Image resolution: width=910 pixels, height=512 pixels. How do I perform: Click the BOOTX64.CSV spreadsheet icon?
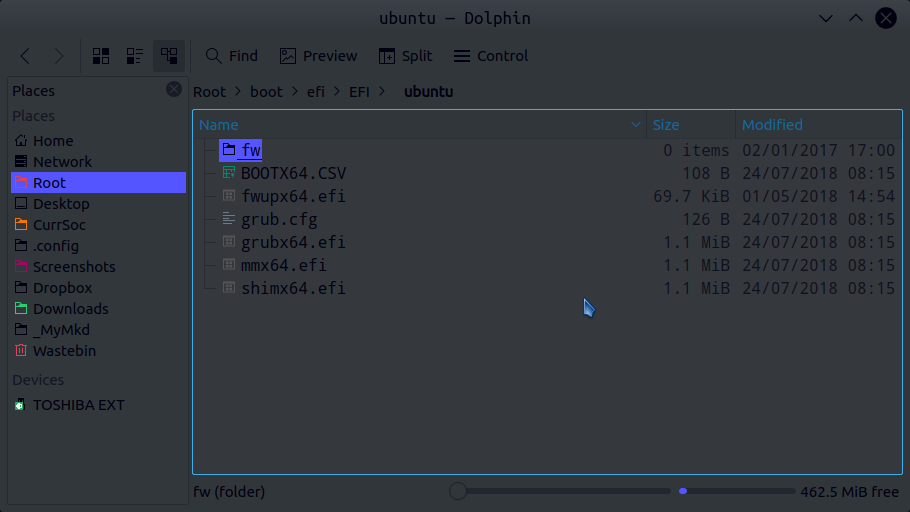pos(229,172)
